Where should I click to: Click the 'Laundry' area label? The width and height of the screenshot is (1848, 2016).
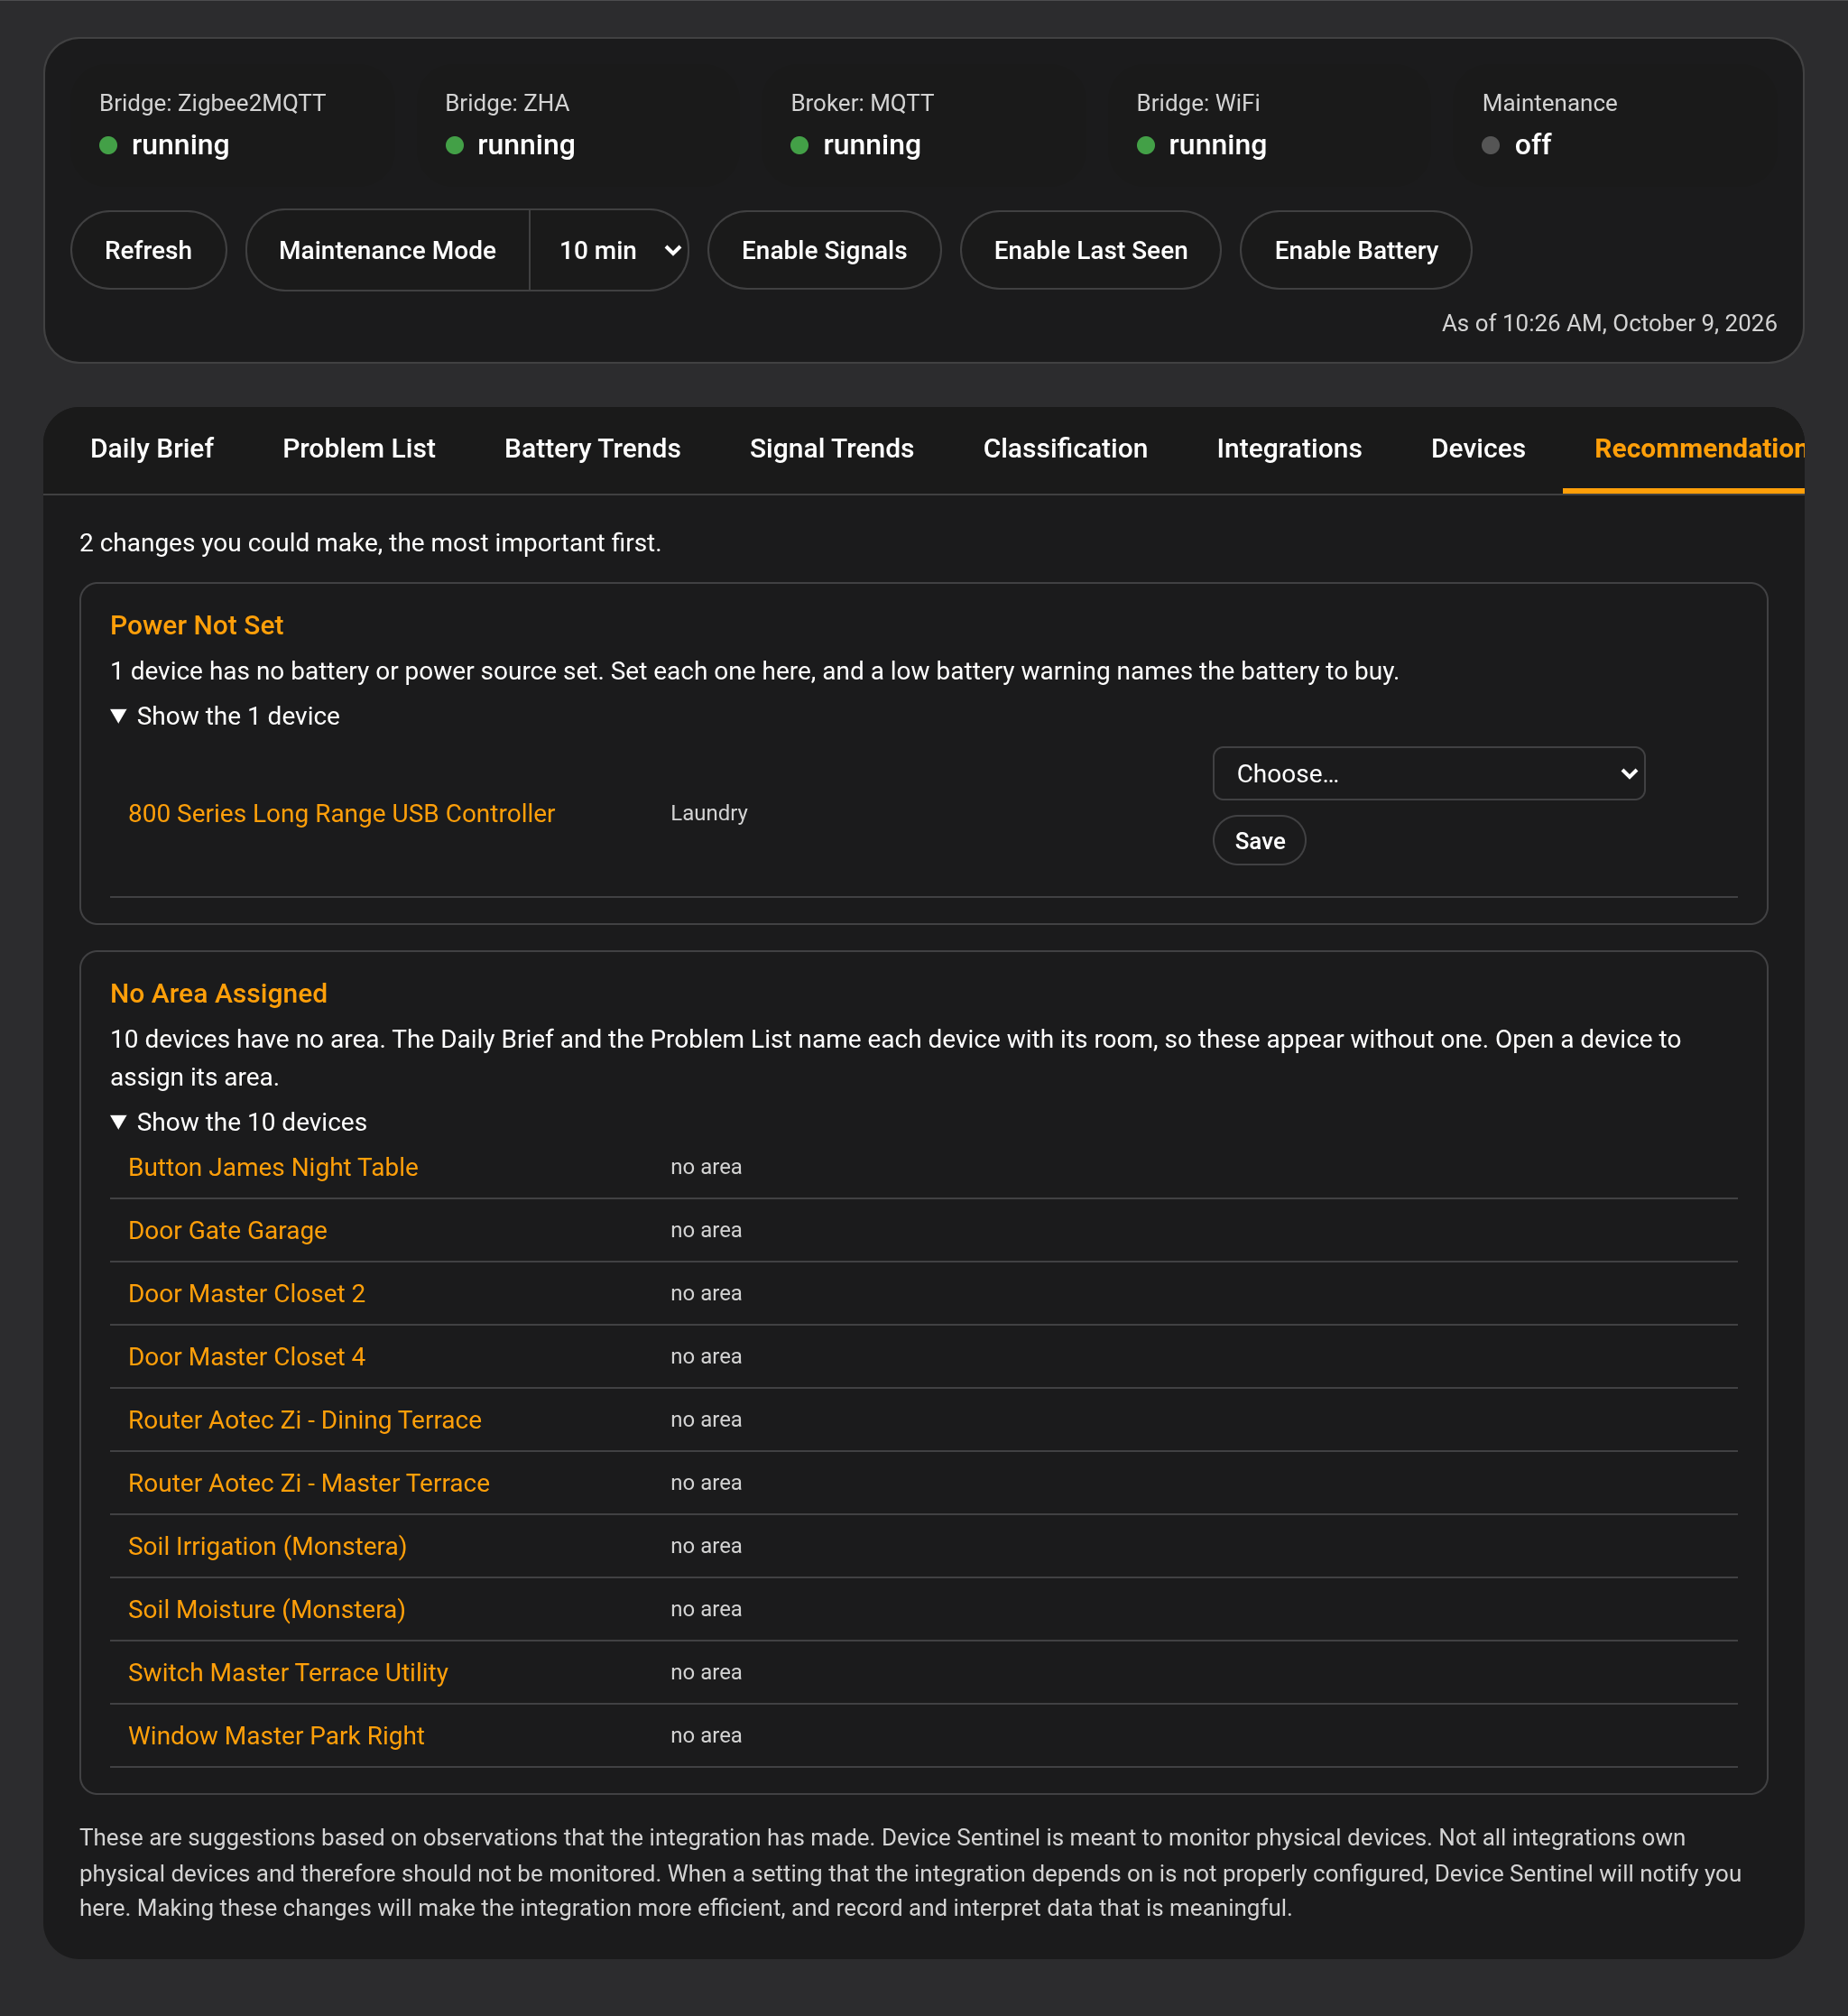click(x=708, y=813)
